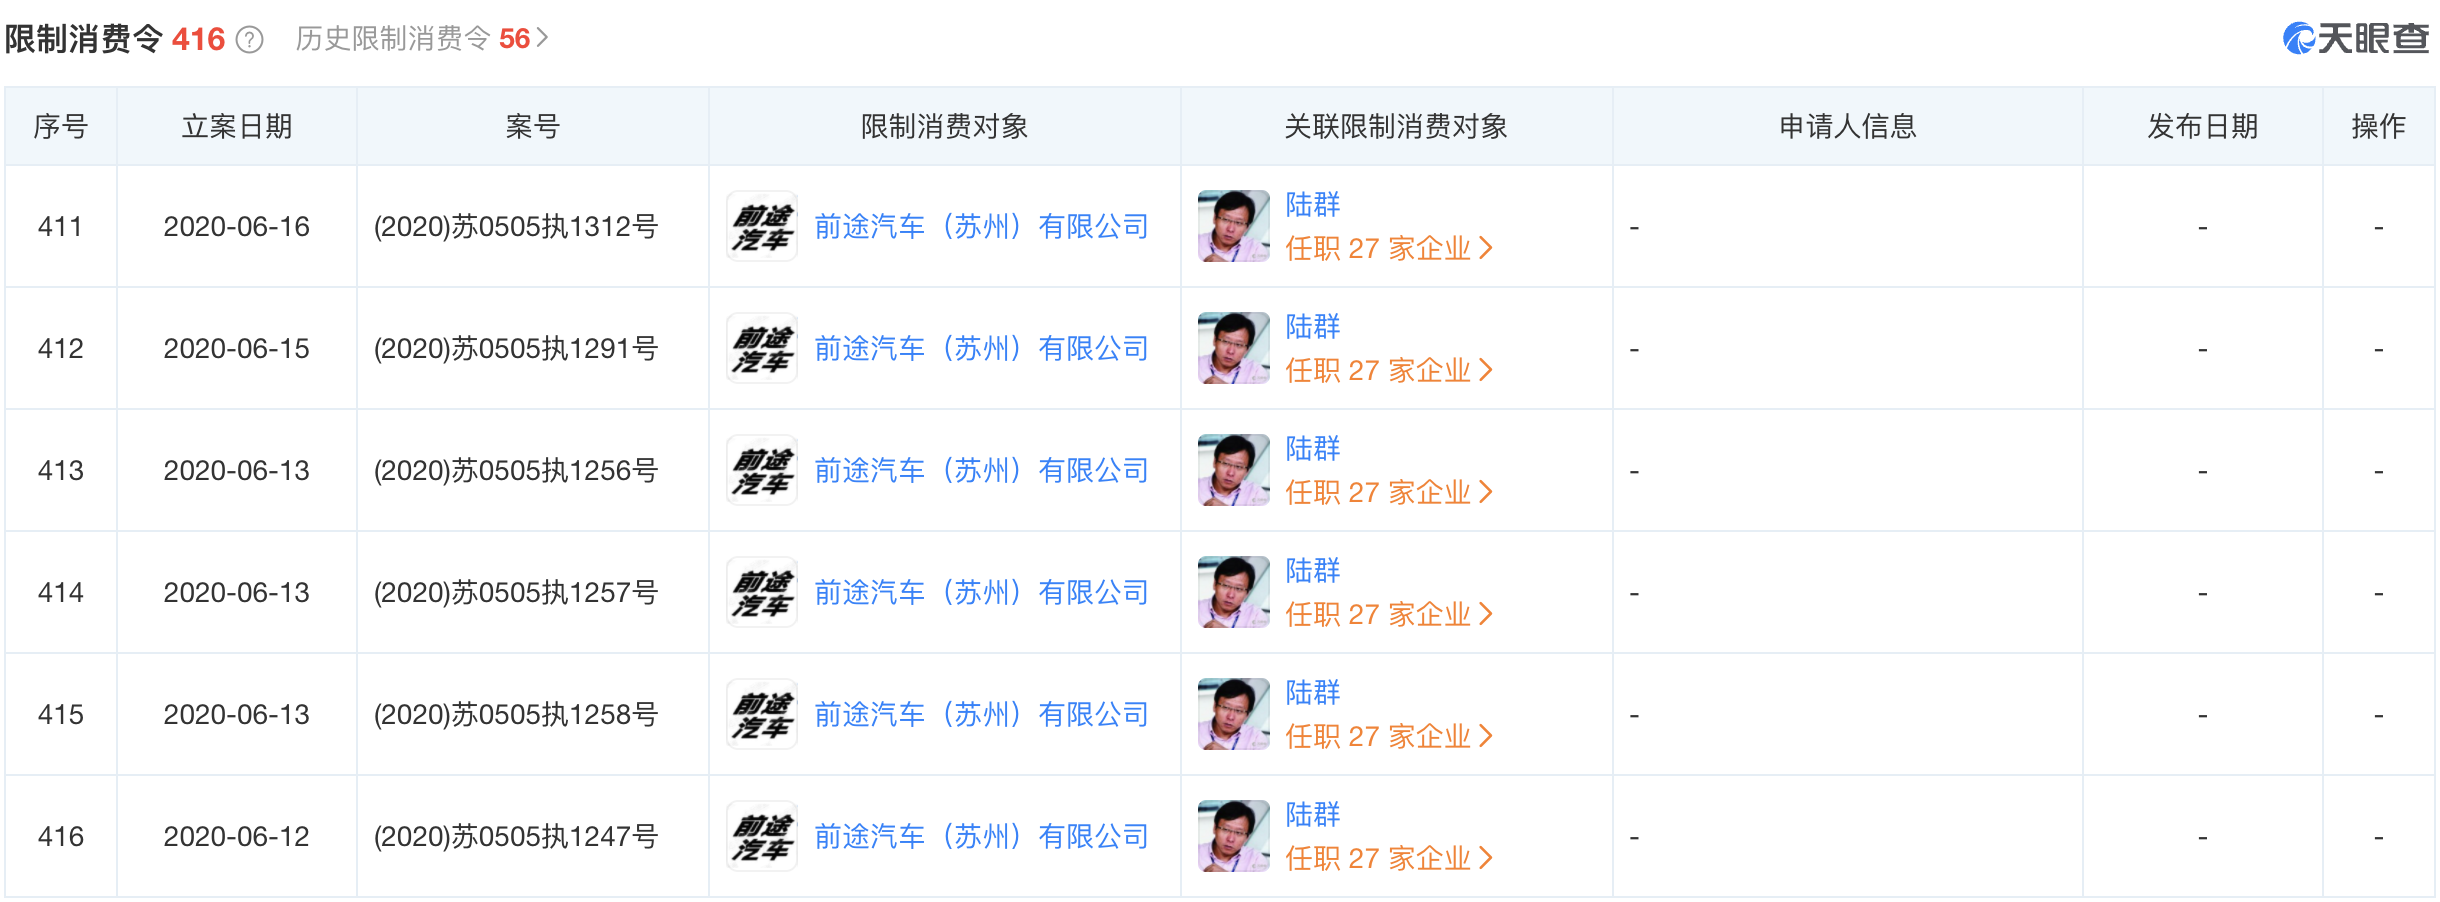Open the portrait thumbnail in row 415
Image resolution: width=2440 pixels, height=902 pixels.
1233,715
